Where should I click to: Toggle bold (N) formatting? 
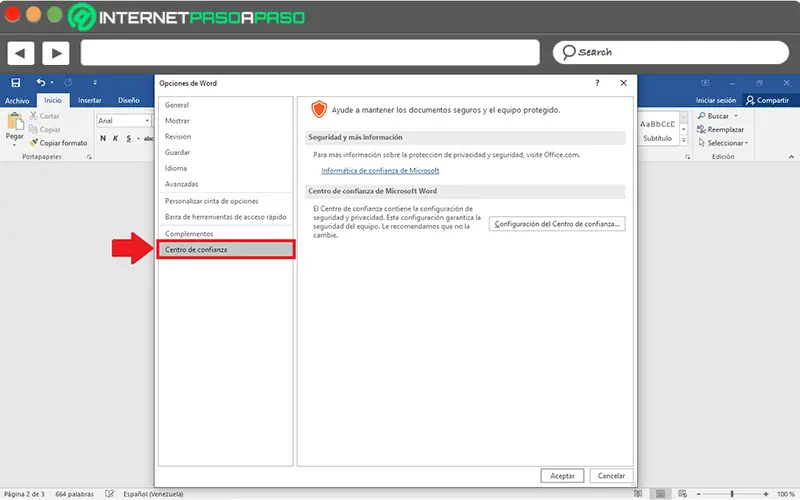pyautogui.click(x=103, y=138)
